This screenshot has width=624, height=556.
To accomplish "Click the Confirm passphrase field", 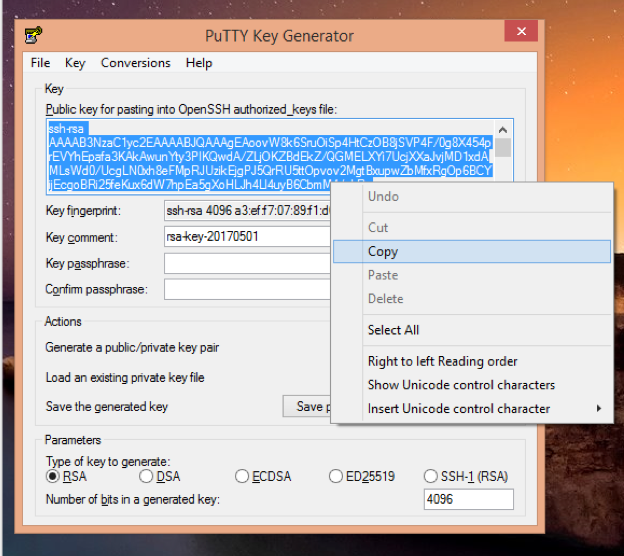I will point(247,289).
